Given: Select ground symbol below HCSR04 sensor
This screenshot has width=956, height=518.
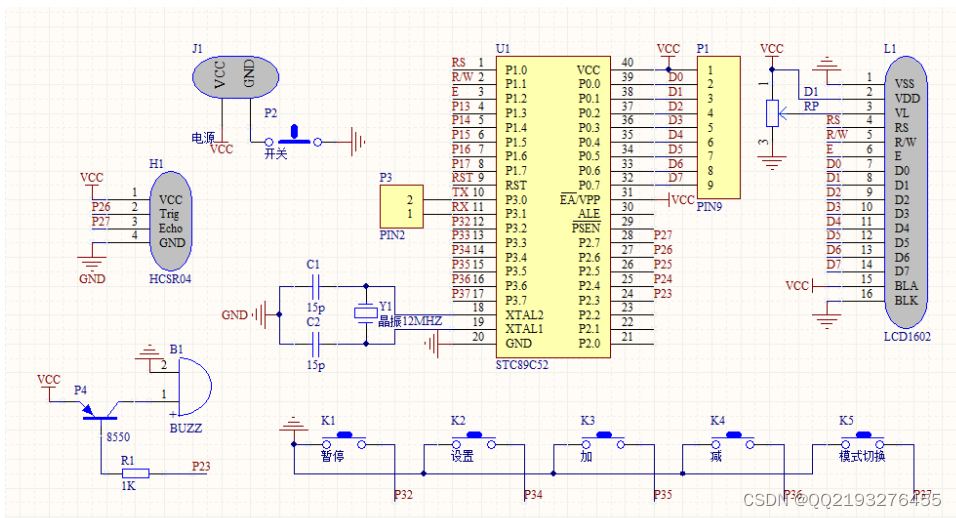Looking at the screenshot, I should [92, 264].
